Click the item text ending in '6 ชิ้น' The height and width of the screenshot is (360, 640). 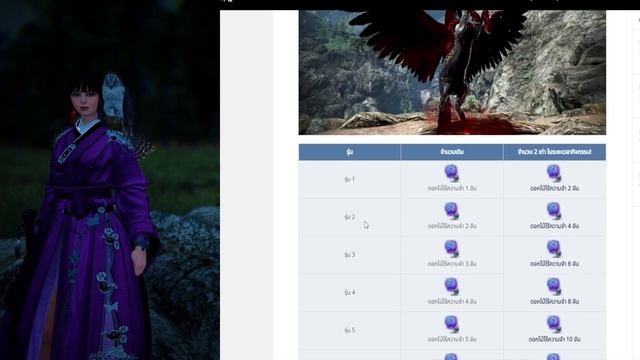tap(554, 264)
